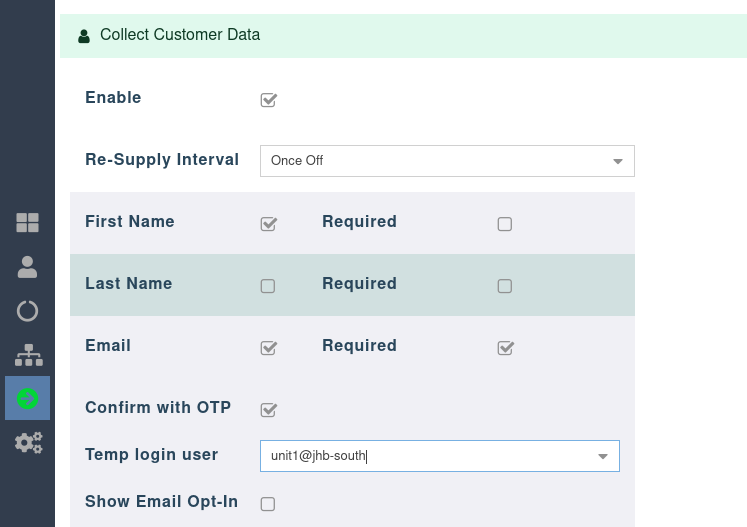Image resolution: width=747 pixels, height=527 pixels.
Task: Open the network hierarchy icon in sidebar
Action: click(x=27, y=355)
